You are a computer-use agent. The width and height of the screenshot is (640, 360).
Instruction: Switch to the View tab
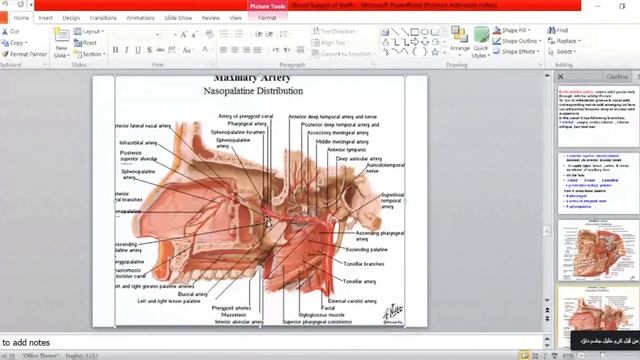[236, 18]
